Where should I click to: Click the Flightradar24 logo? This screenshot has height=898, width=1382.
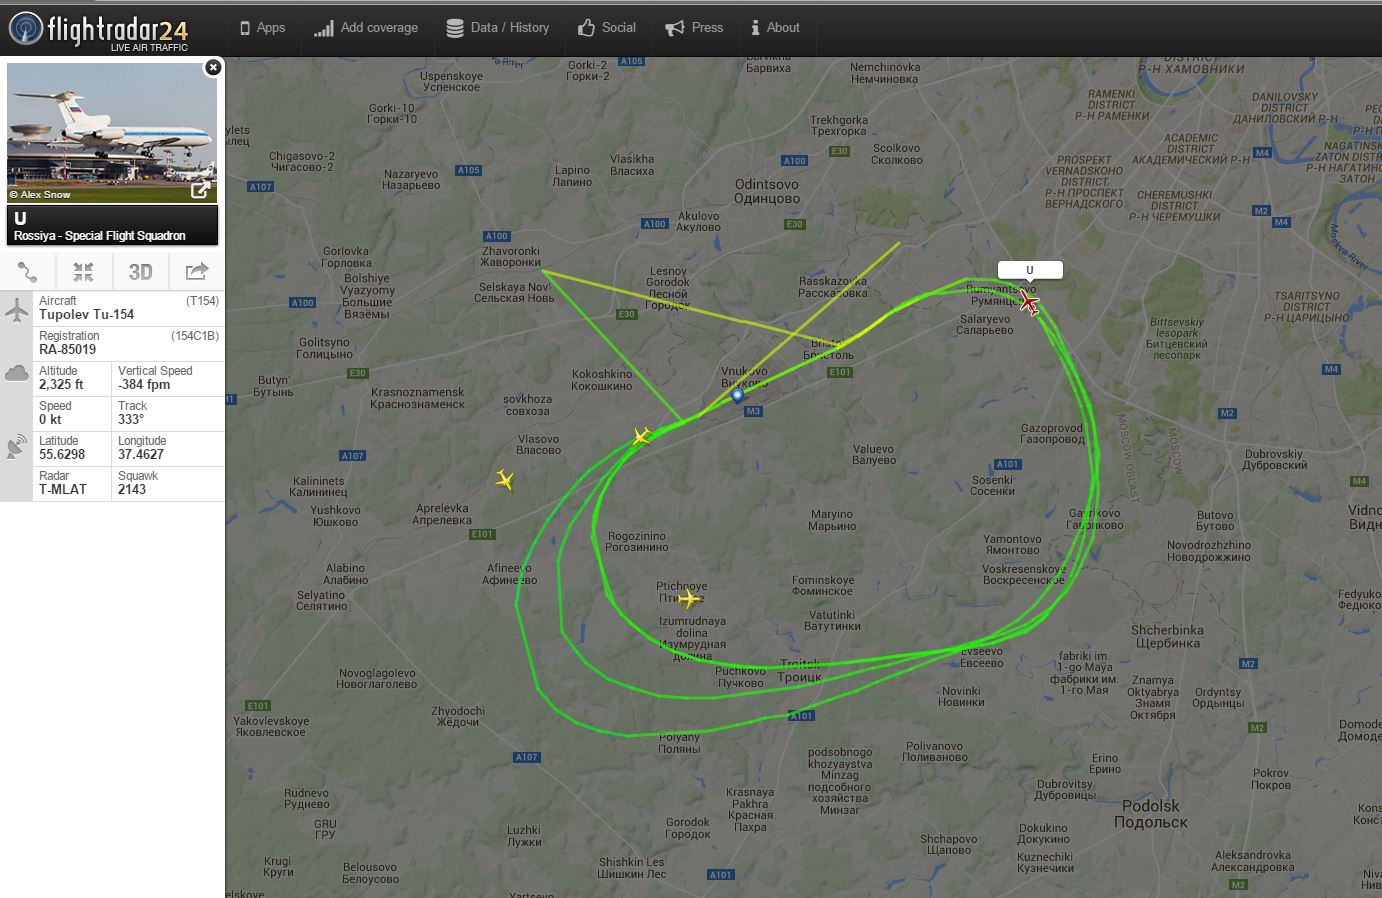tap(98, 31)
